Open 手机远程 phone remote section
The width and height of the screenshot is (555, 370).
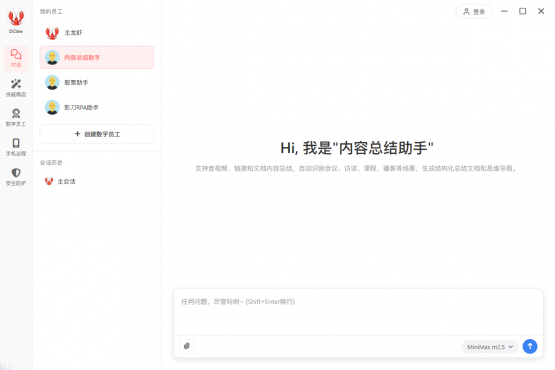[16, 147]
